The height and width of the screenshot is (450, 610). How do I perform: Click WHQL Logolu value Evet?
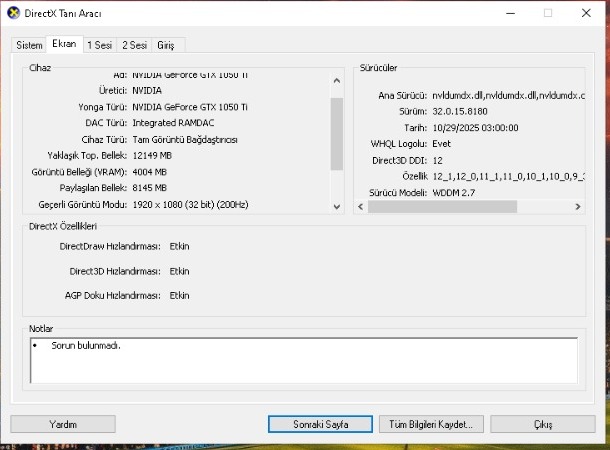coord(442,144)
